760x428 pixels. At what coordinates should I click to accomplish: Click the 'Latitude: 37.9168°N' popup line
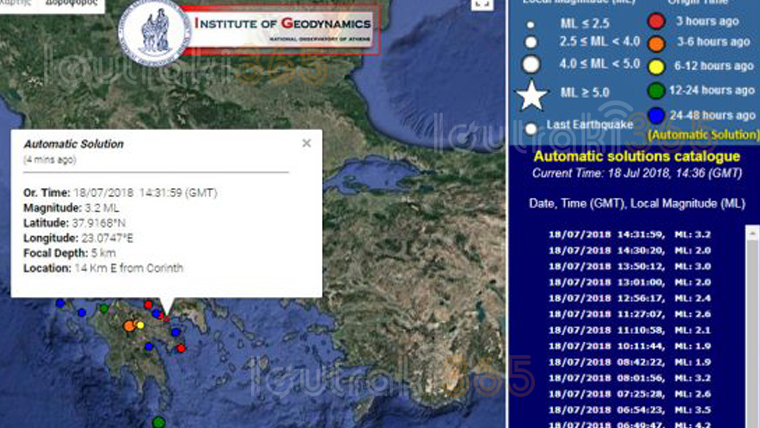[x=75, y=223]
